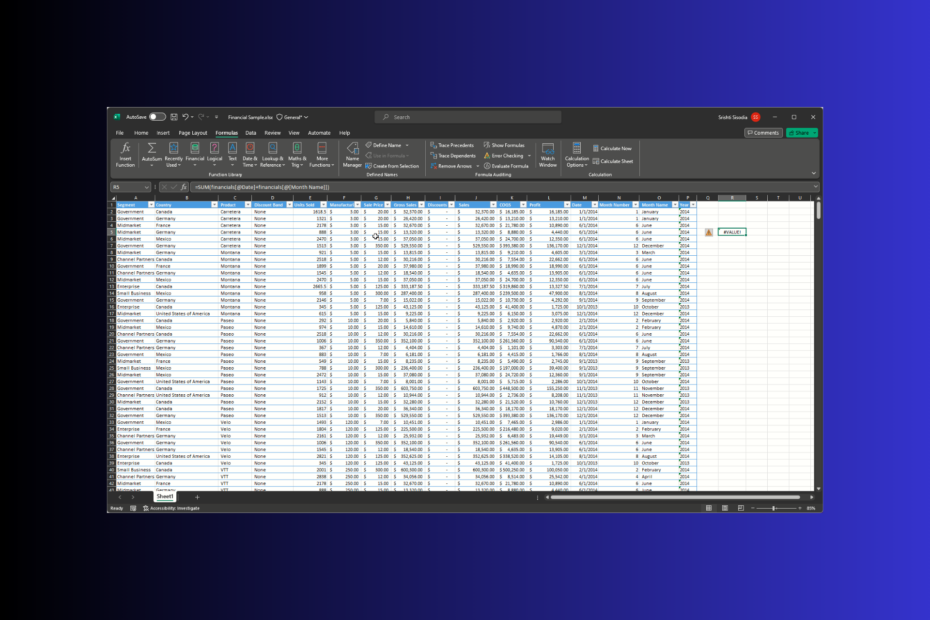Expand the AutoSum dropdown
This screenshot has width=930, height=620.
tap(151, 165)
